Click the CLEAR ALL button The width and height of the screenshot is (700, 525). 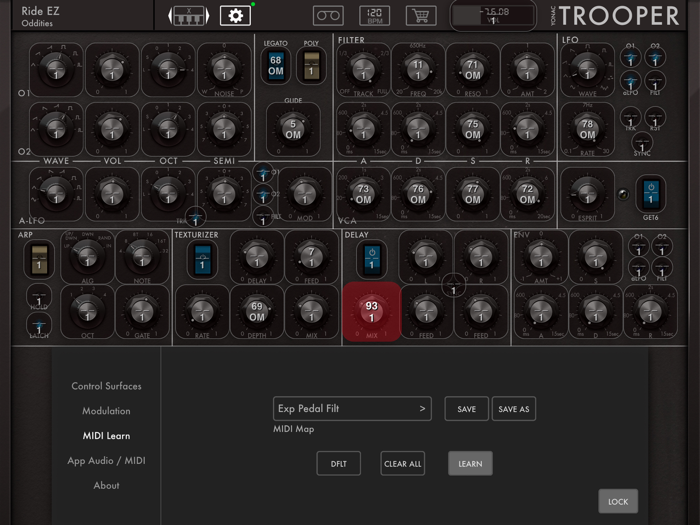coord(403,463)
